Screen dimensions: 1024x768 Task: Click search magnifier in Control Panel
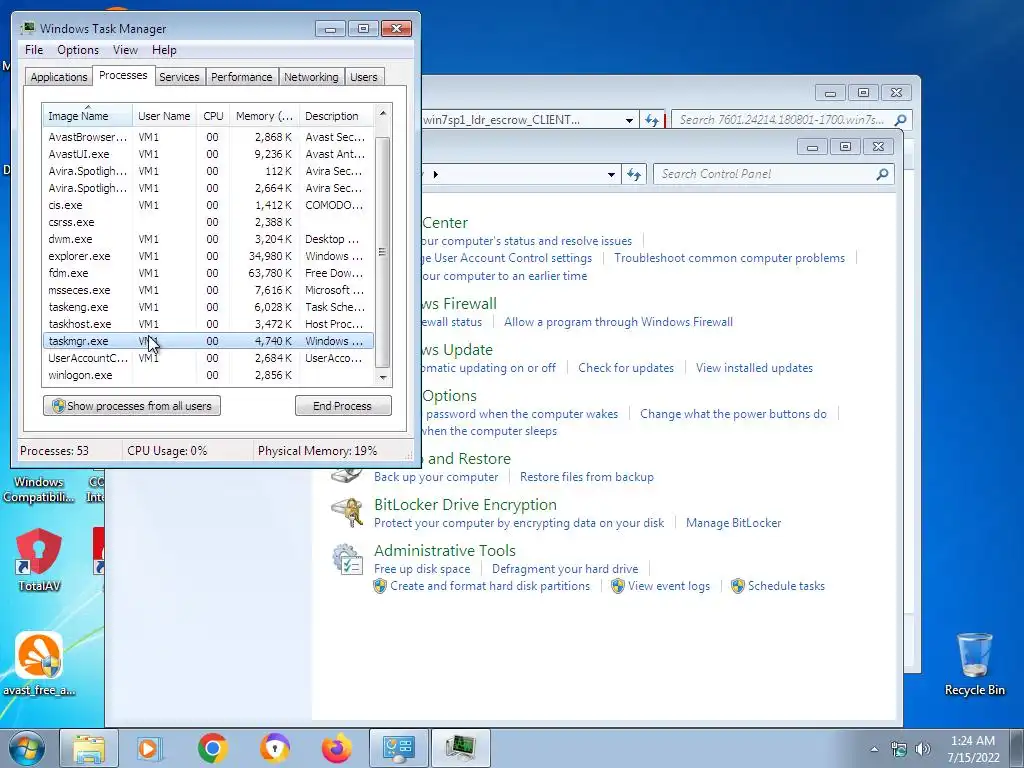[882, 174]
